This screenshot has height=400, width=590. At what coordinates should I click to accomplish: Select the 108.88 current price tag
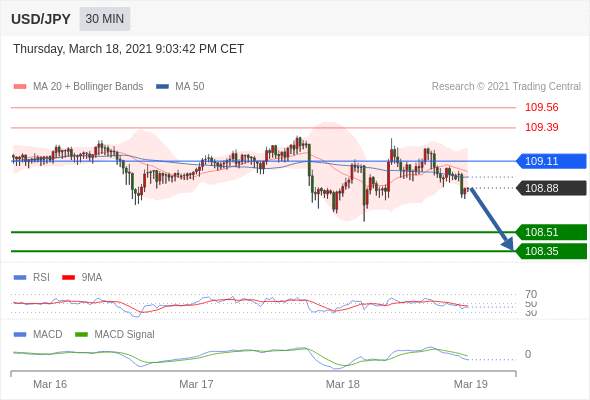coord(551,188)
